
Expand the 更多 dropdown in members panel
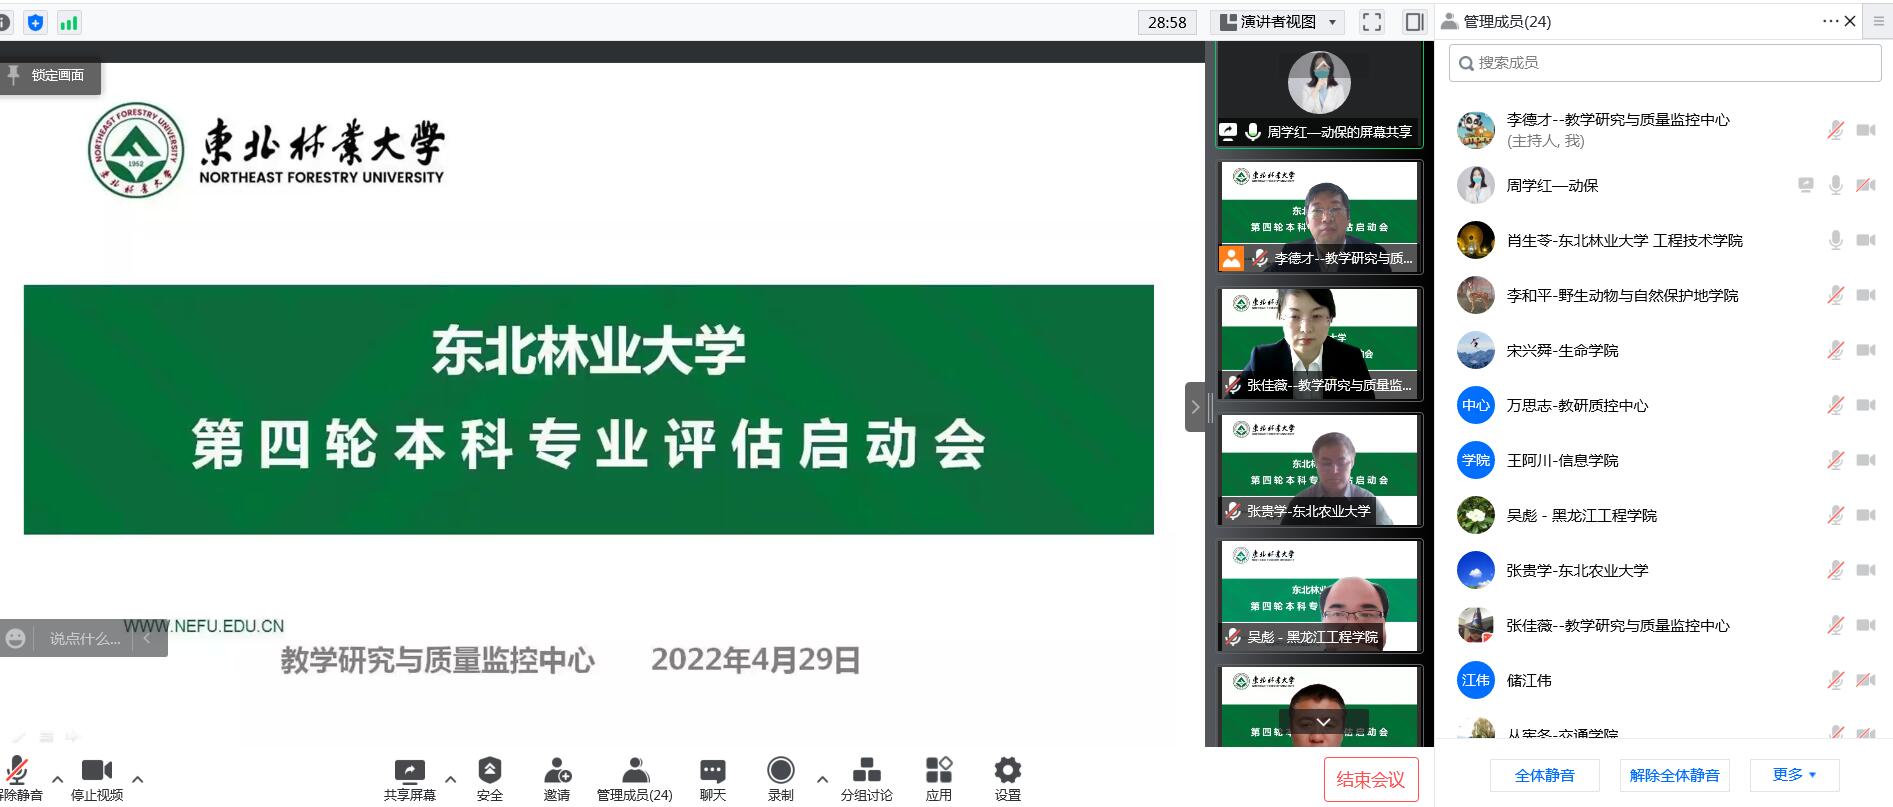click(1794, 775)
